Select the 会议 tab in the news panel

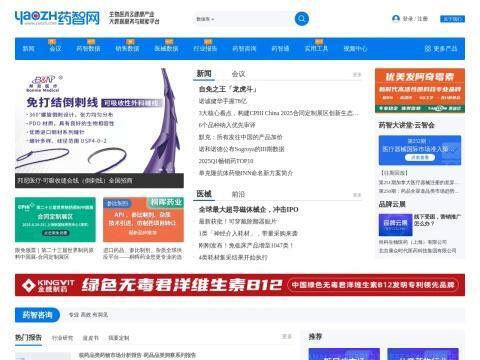pos(238,74)
